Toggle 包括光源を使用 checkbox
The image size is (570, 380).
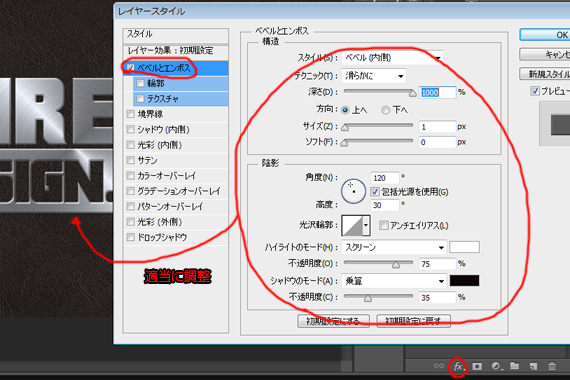point(375,192)
